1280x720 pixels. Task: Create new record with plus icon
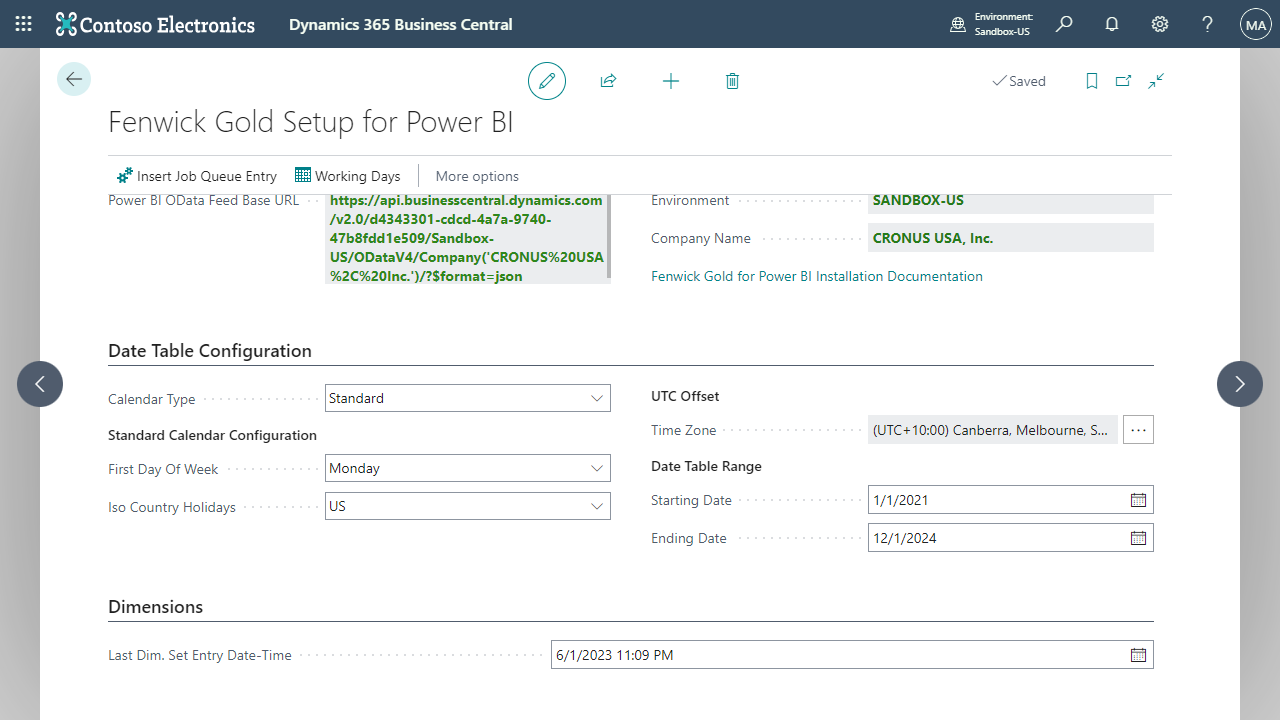coord(671,81)
